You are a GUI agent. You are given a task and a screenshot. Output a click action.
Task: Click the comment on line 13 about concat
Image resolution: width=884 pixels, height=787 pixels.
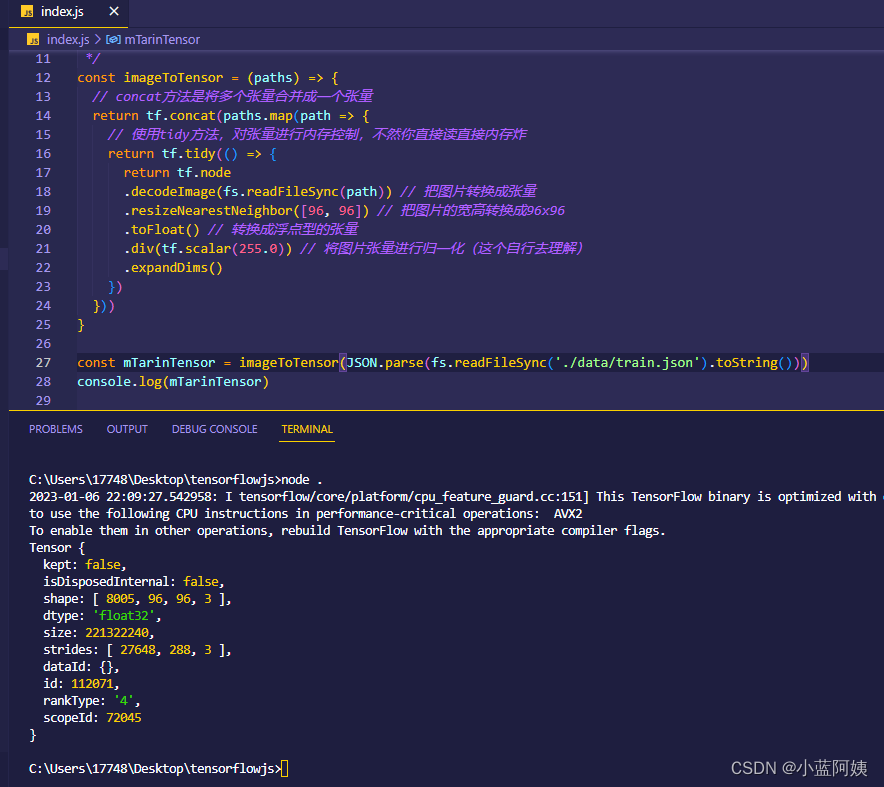tap(232, 96)
